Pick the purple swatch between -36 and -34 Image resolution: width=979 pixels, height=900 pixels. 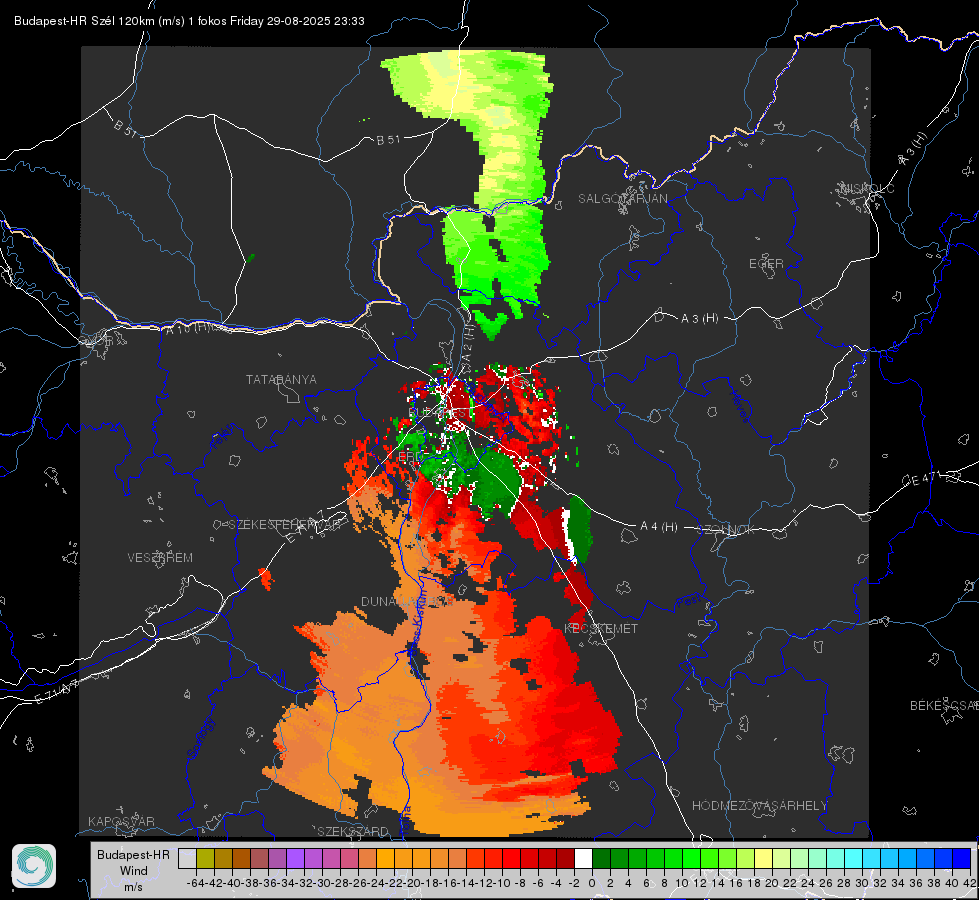(x=277, y=858)
